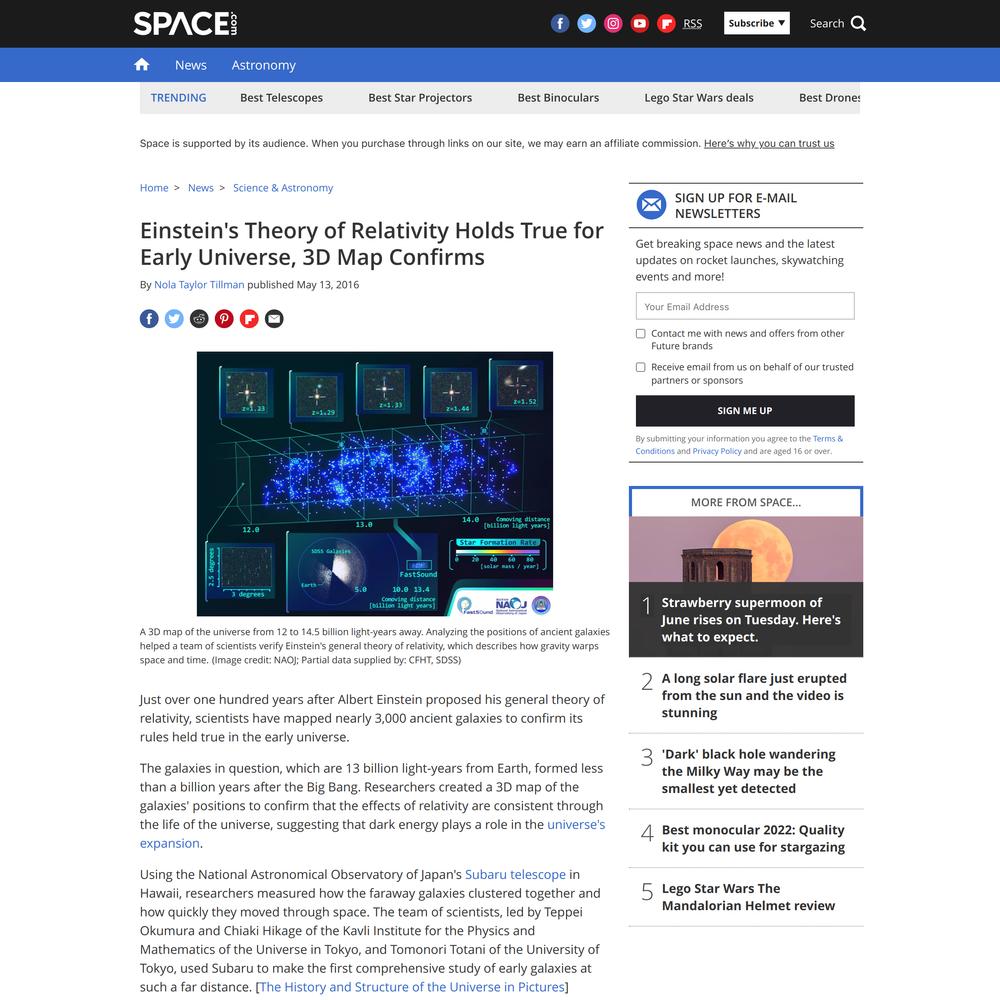
Task: Read Lego Star Wars Mandalorian Helmet review
Action: (x=748, y=897)
